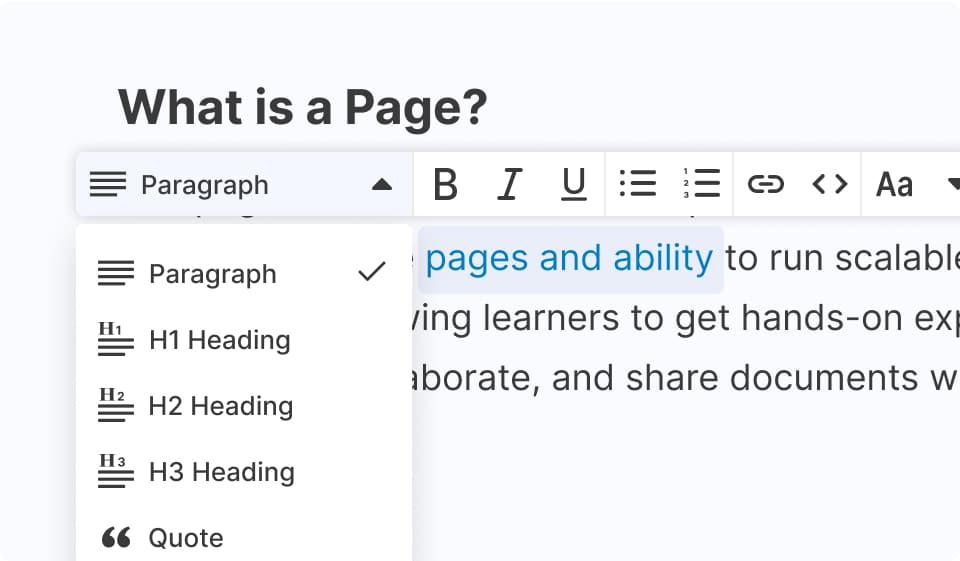Click the highlighted "pages and ability" link
Image resolution: width=960 pixels, height=561 pixels.
tap(569, 259)
